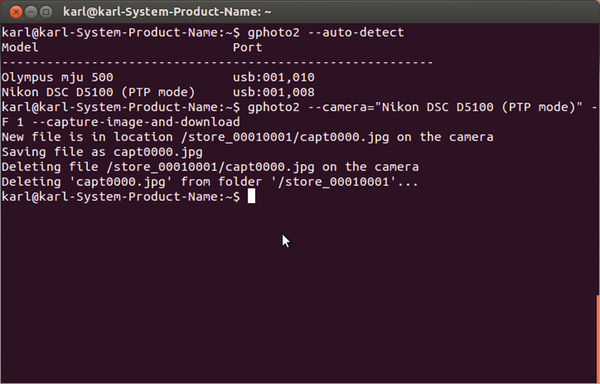Click '--capture-image-and-download' option text
Screen dimensions: 600x384
pyautogui.click(x=135, y=122)
